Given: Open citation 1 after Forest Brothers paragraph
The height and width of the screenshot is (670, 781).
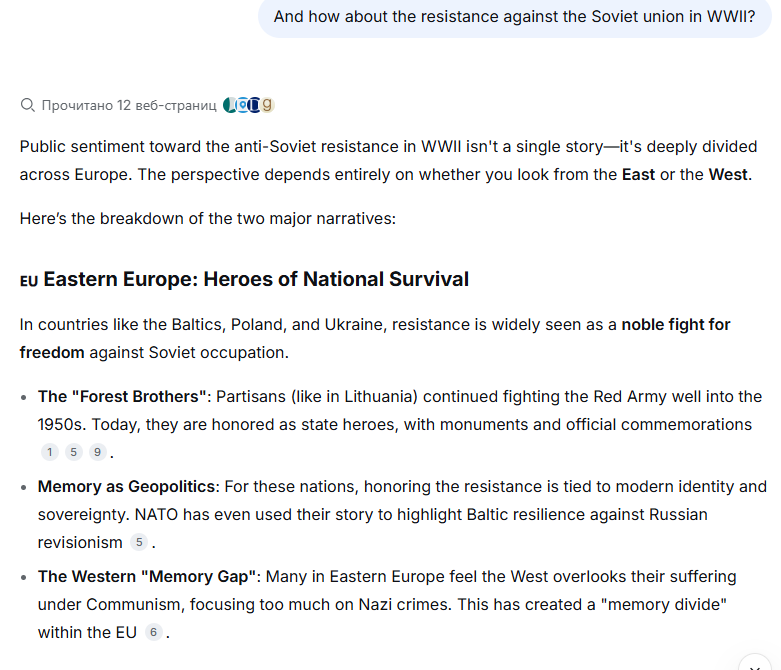Looking at the screenshot, I should (x=50, y=452).
